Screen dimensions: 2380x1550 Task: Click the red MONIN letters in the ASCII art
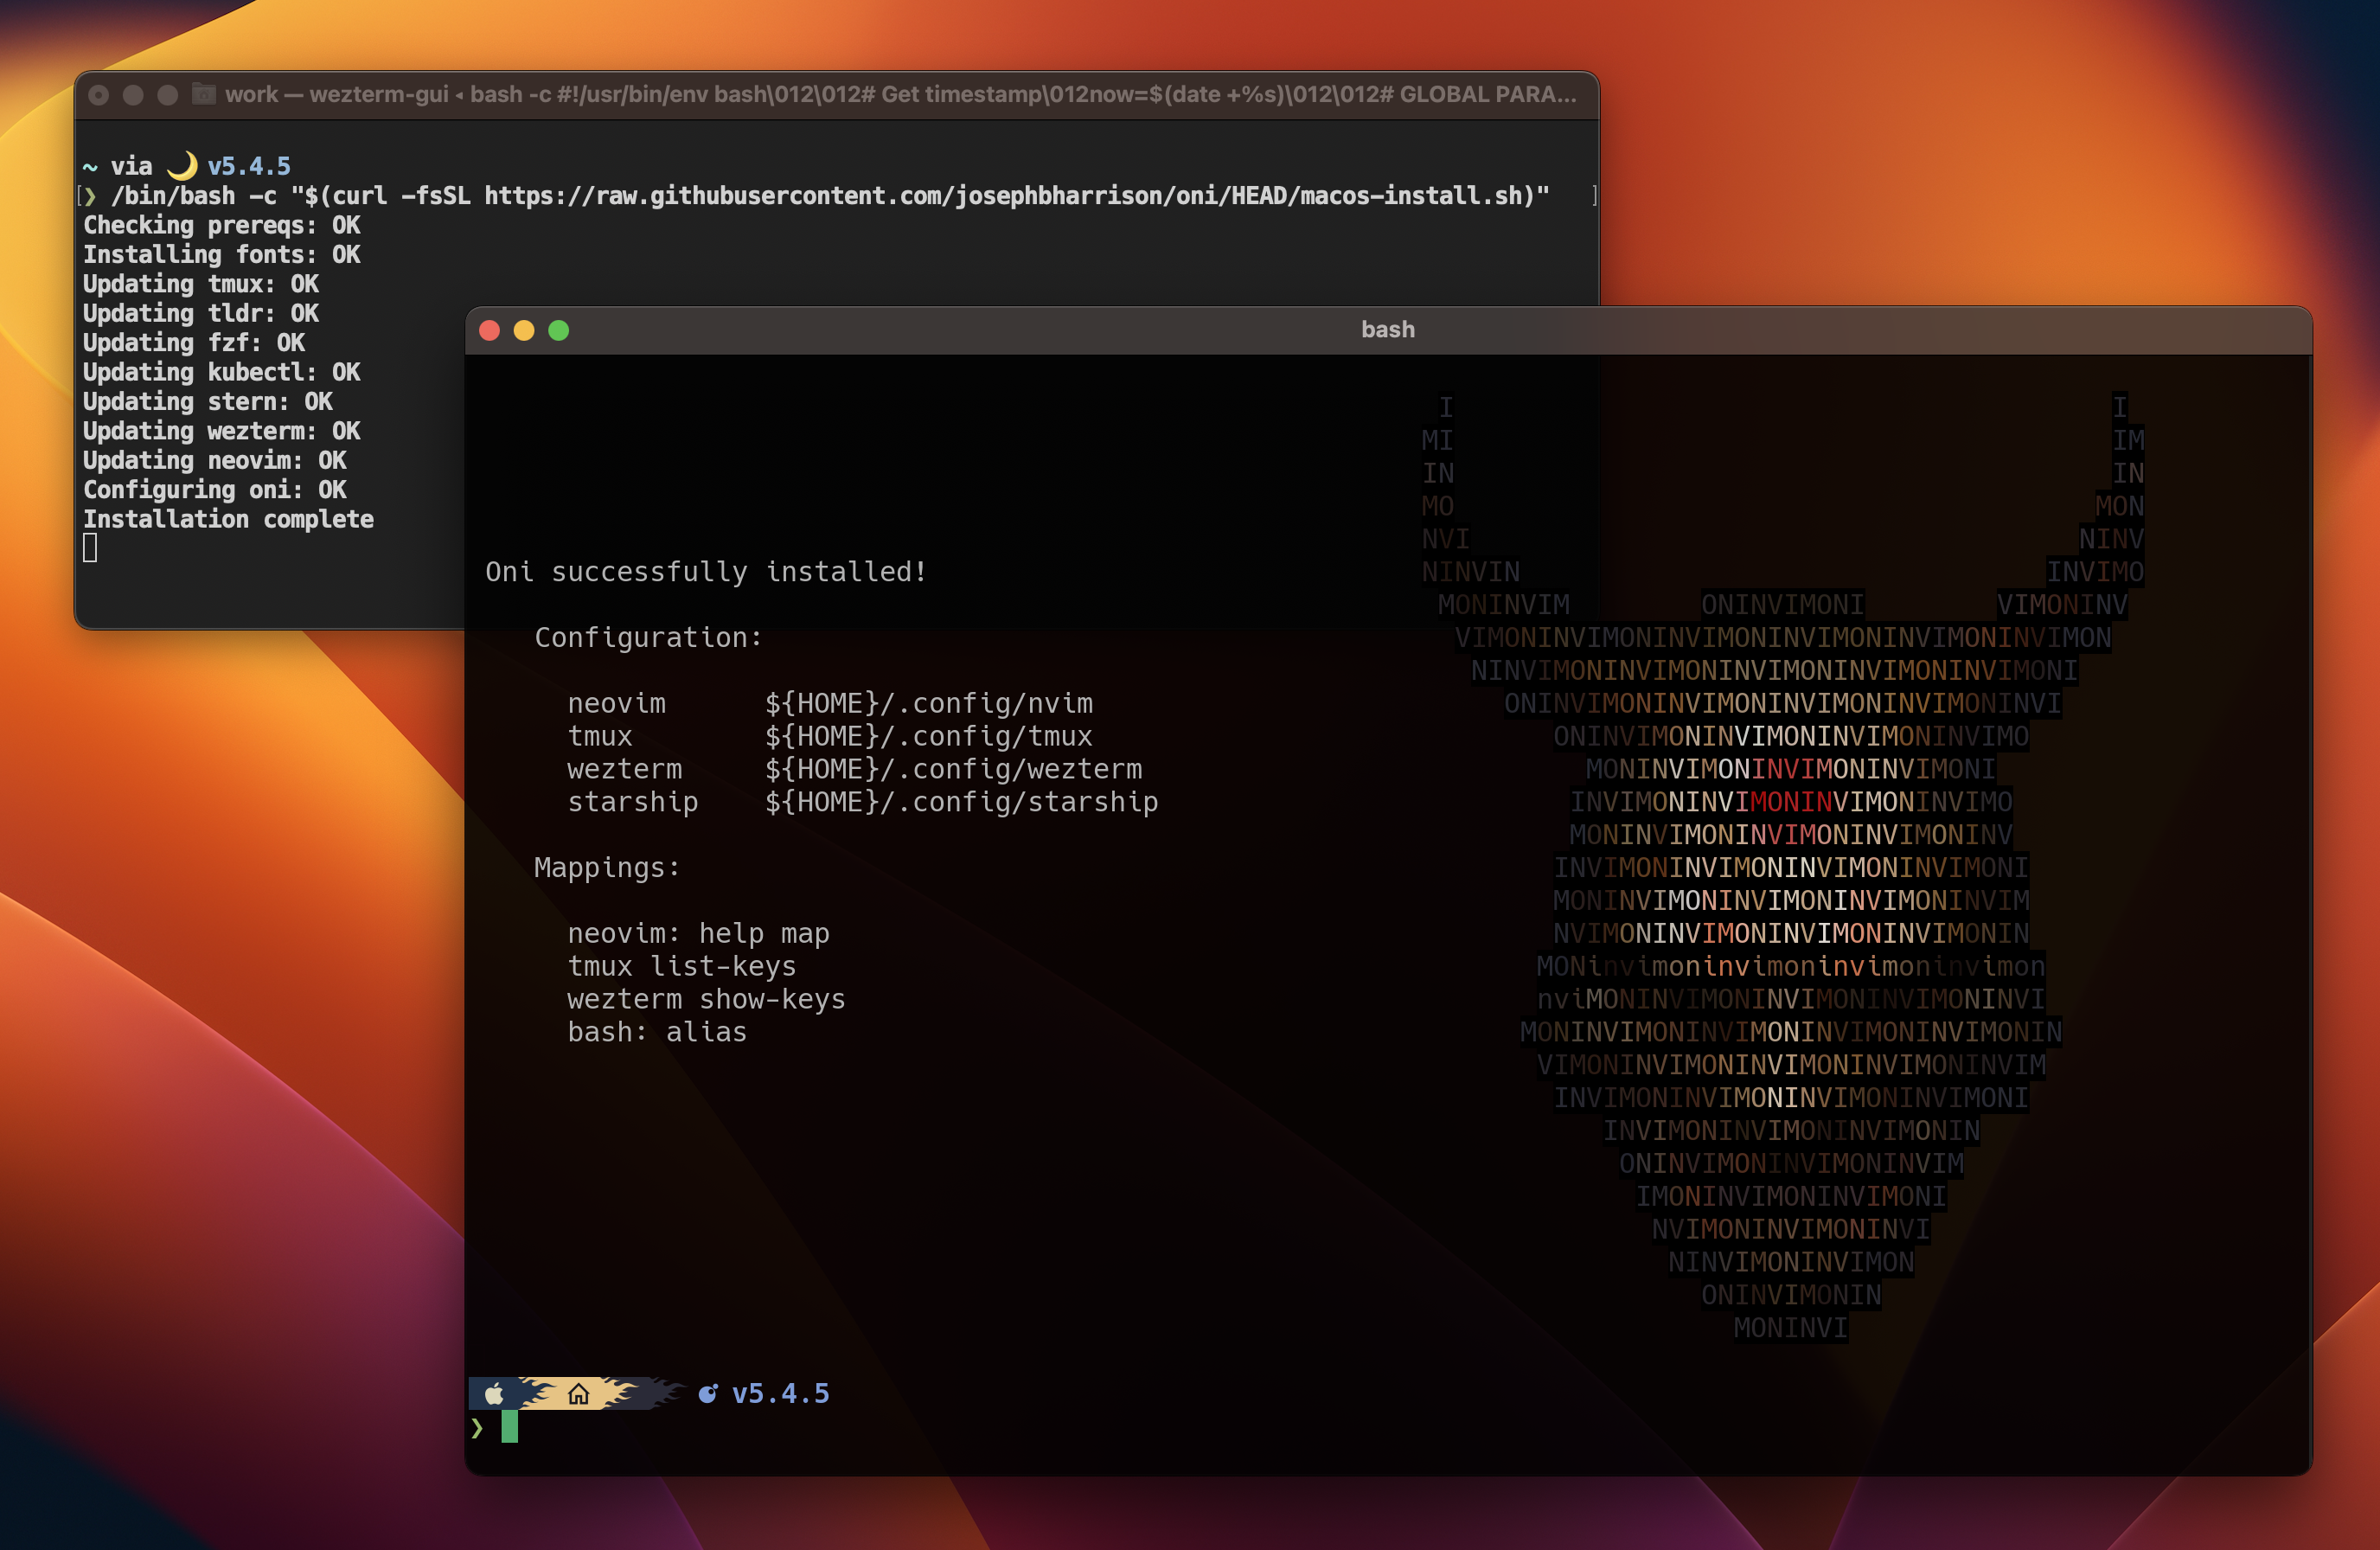(1790, 802)
